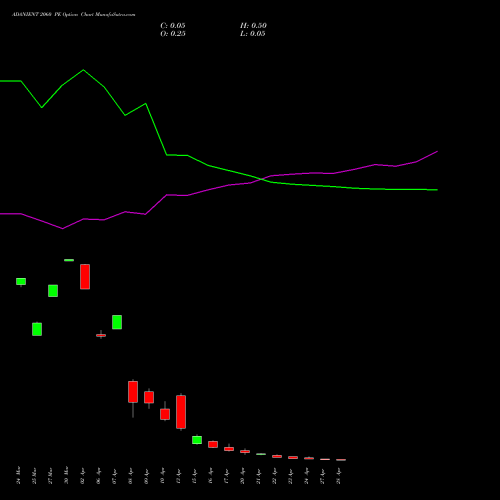Select the '25 Mar' date label
The width and height of the screenshot is (500, 500).
pyautogui.click(x=34, y=475)
